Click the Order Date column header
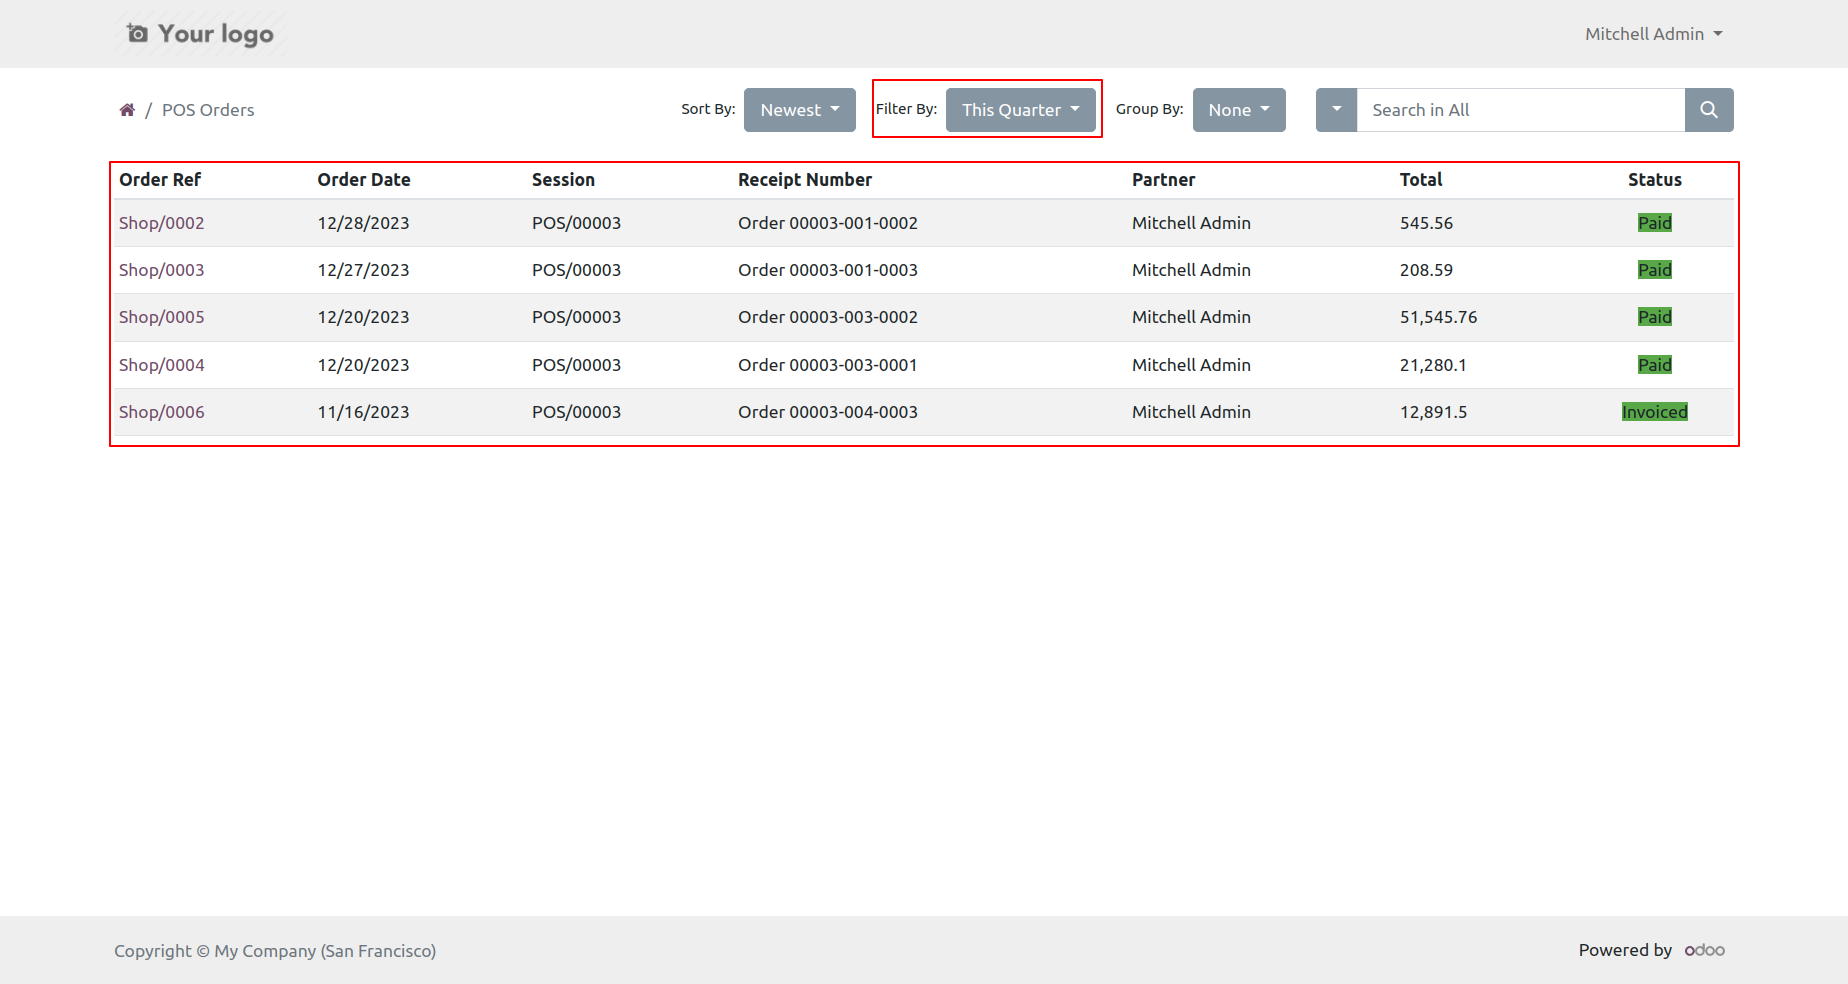Viewport: 1848px width, 984px height. click(364, 180)
